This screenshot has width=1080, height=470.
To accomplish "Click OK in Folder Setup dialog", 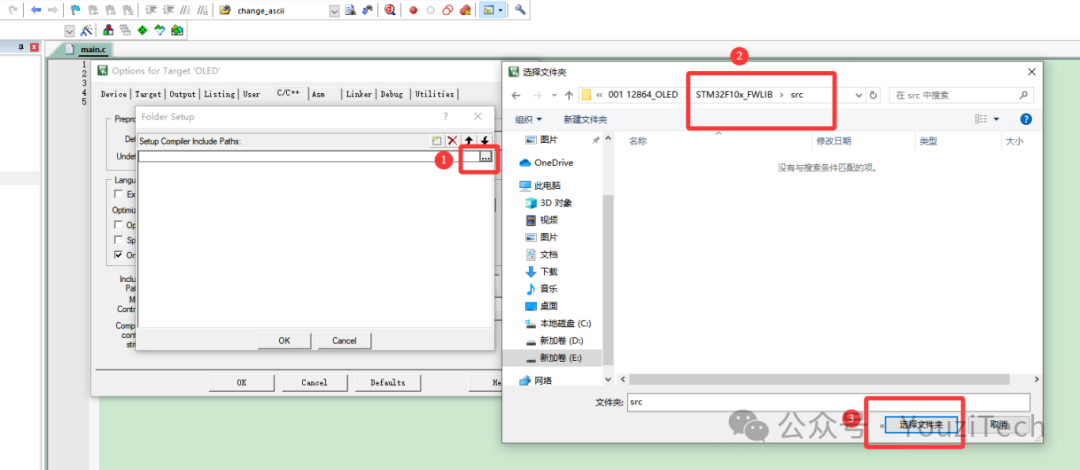I will coord(284,340).
